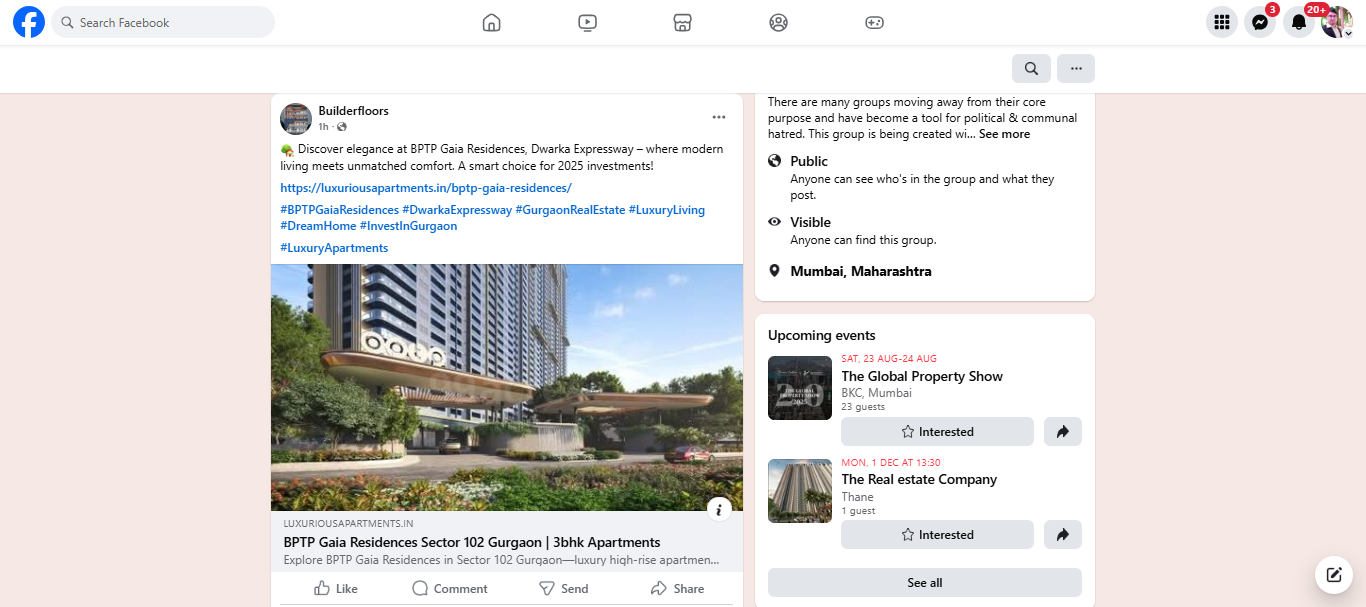Open hashtag #InvestInGurgaon
Screen dimensions: 1366x607
(x=408, y=226)
